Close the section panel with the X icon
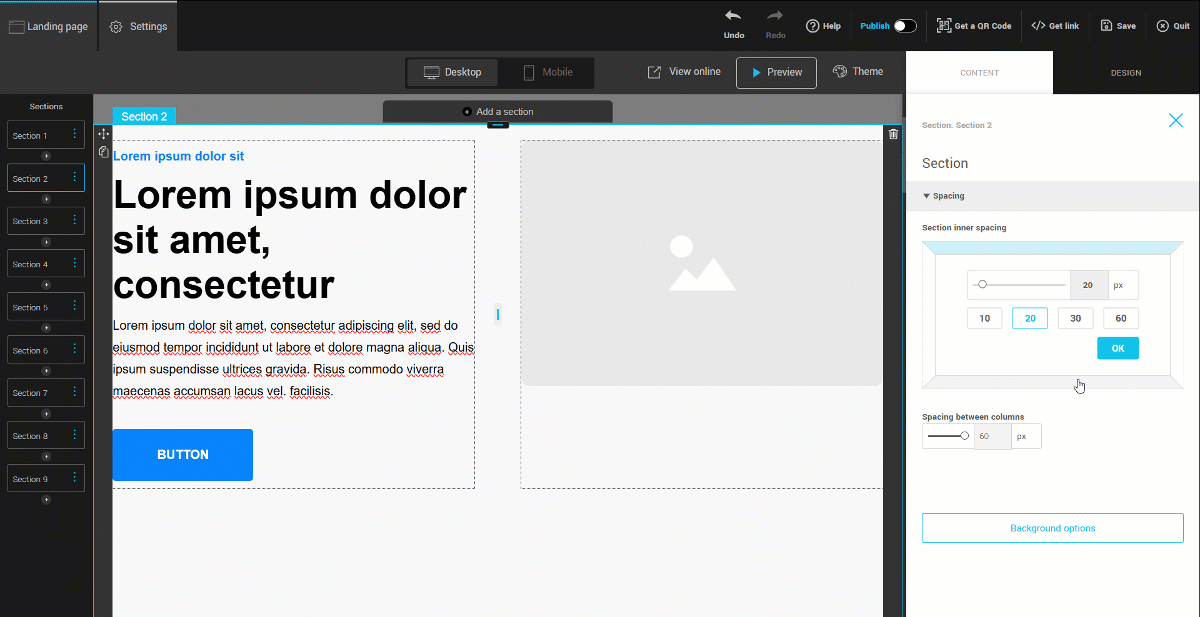The image size is (1200, 617). 1175,121
